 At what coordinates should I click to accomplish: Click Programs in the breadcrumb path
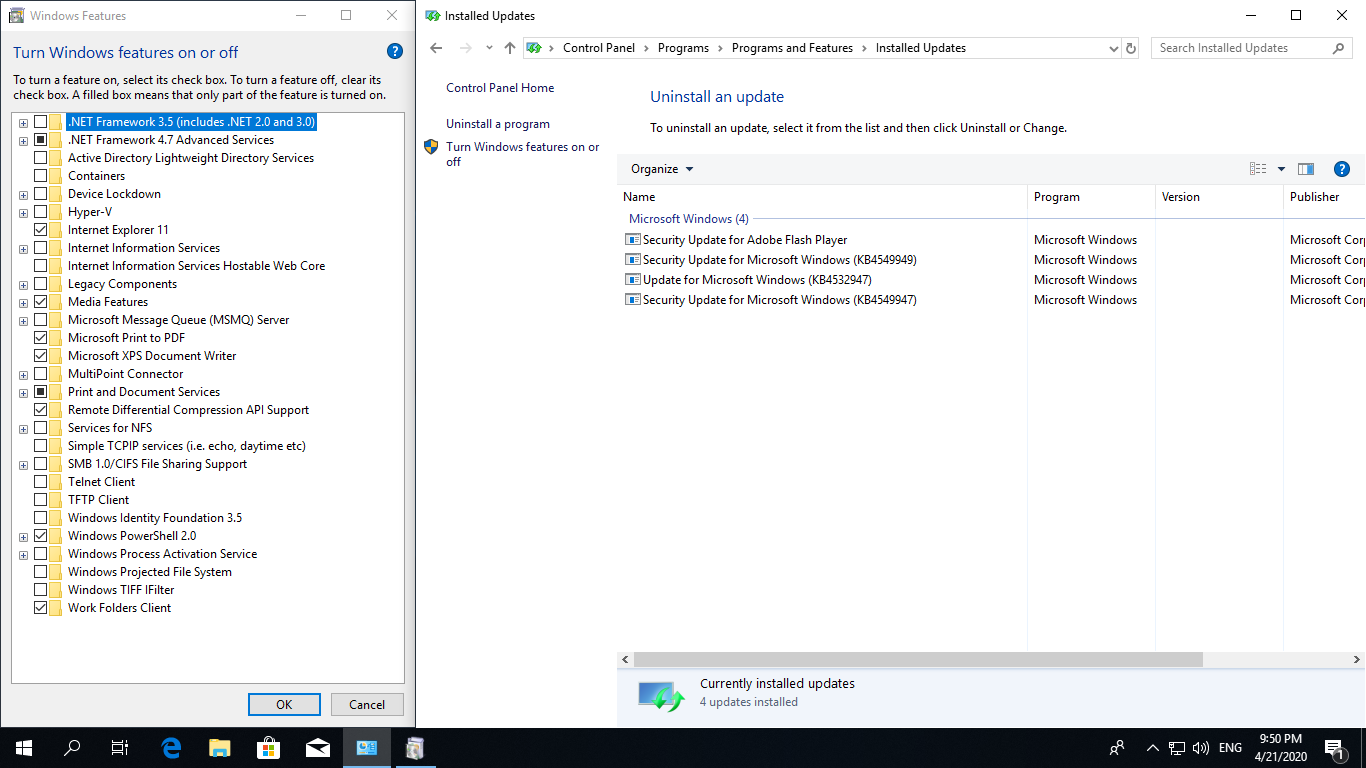pos(683,48)
